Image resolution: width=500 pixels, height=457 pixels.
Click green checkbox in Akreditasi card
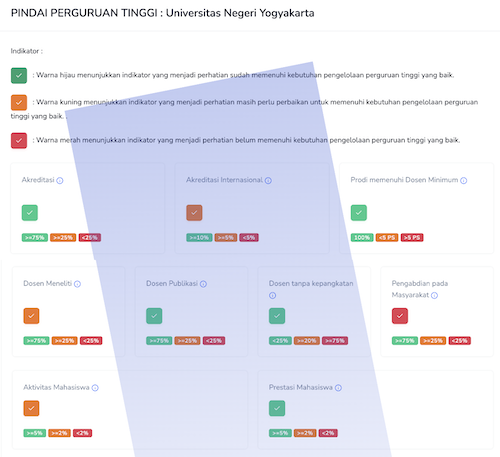pos(30,213)
